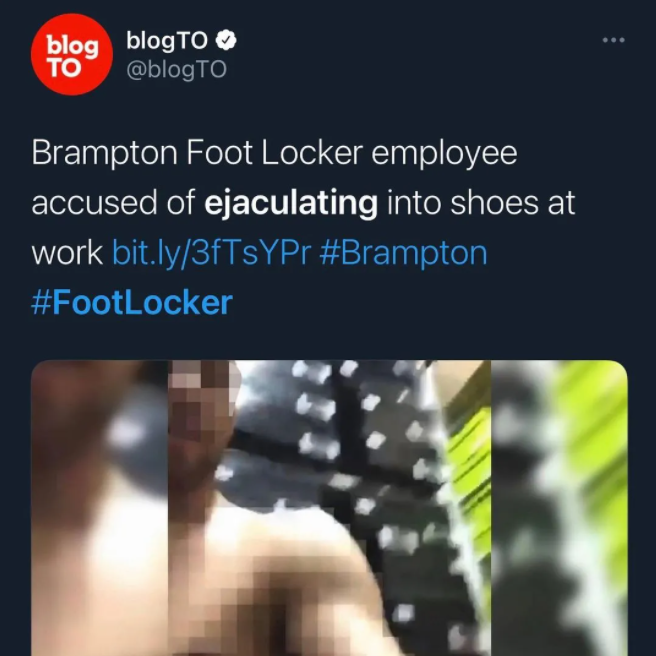Follow the bit.ly/3fTsYPr link

point(212,253)
